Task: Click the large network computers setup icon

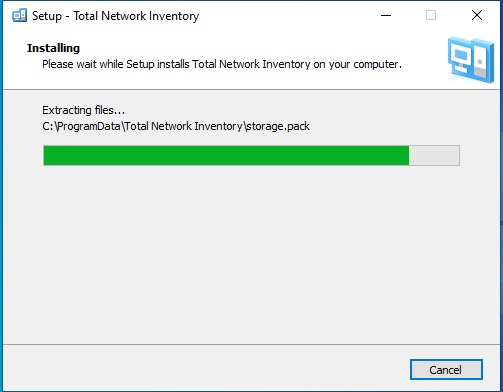Action: coord(471,60)
